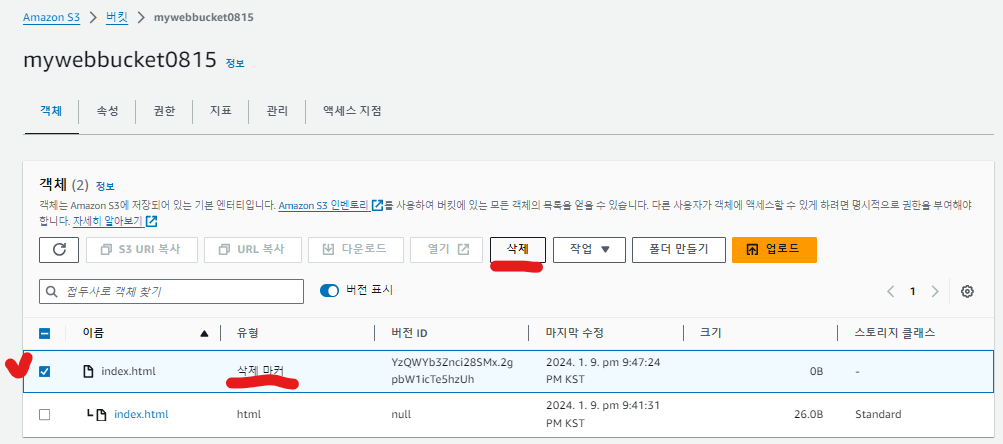Click the 스토리지 클래스 column header
Image resolution: width=1003 pixels, height=444 pixels.
(895, 333)
